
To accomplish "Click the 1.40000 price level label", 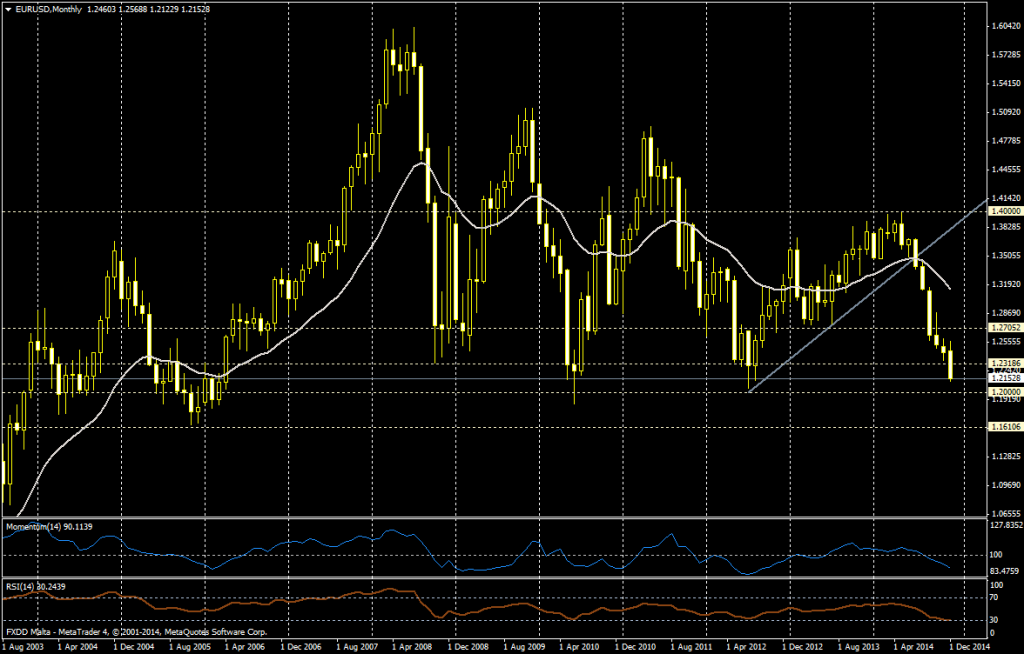I will (1001, 212).
